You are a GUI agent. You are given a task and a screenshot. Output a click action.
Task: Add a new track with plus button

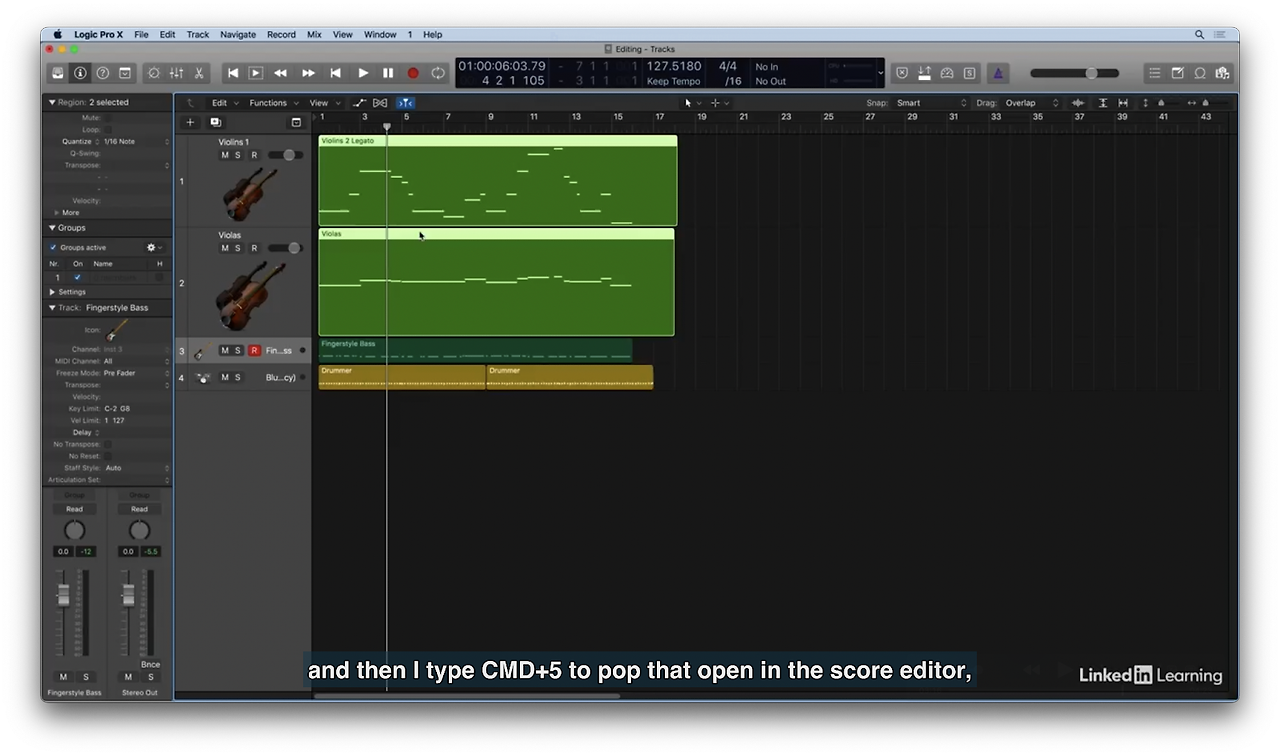click(190, 122)
